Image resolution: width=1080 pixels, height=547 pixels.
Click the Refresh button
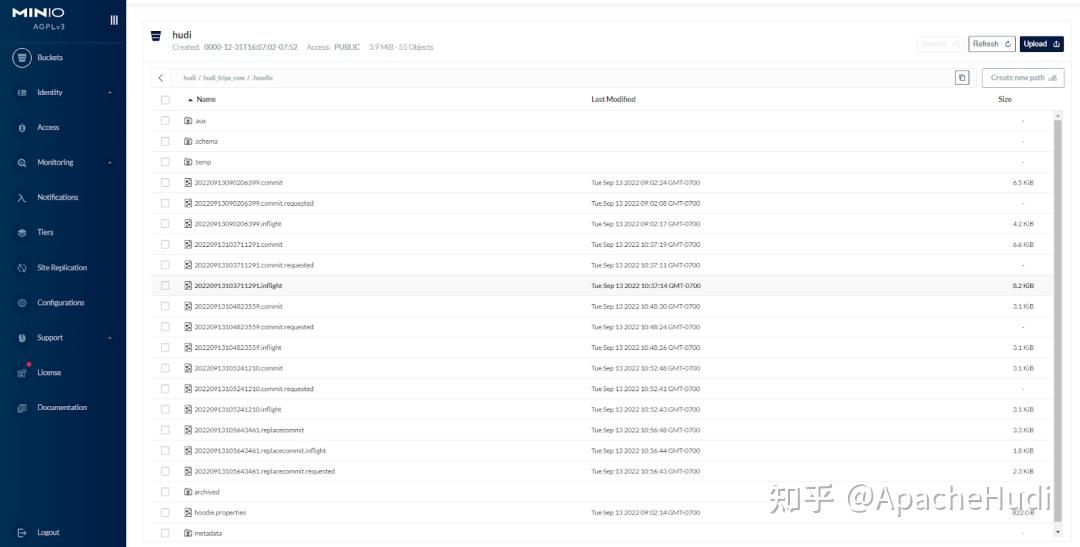(x=992, y=44)
